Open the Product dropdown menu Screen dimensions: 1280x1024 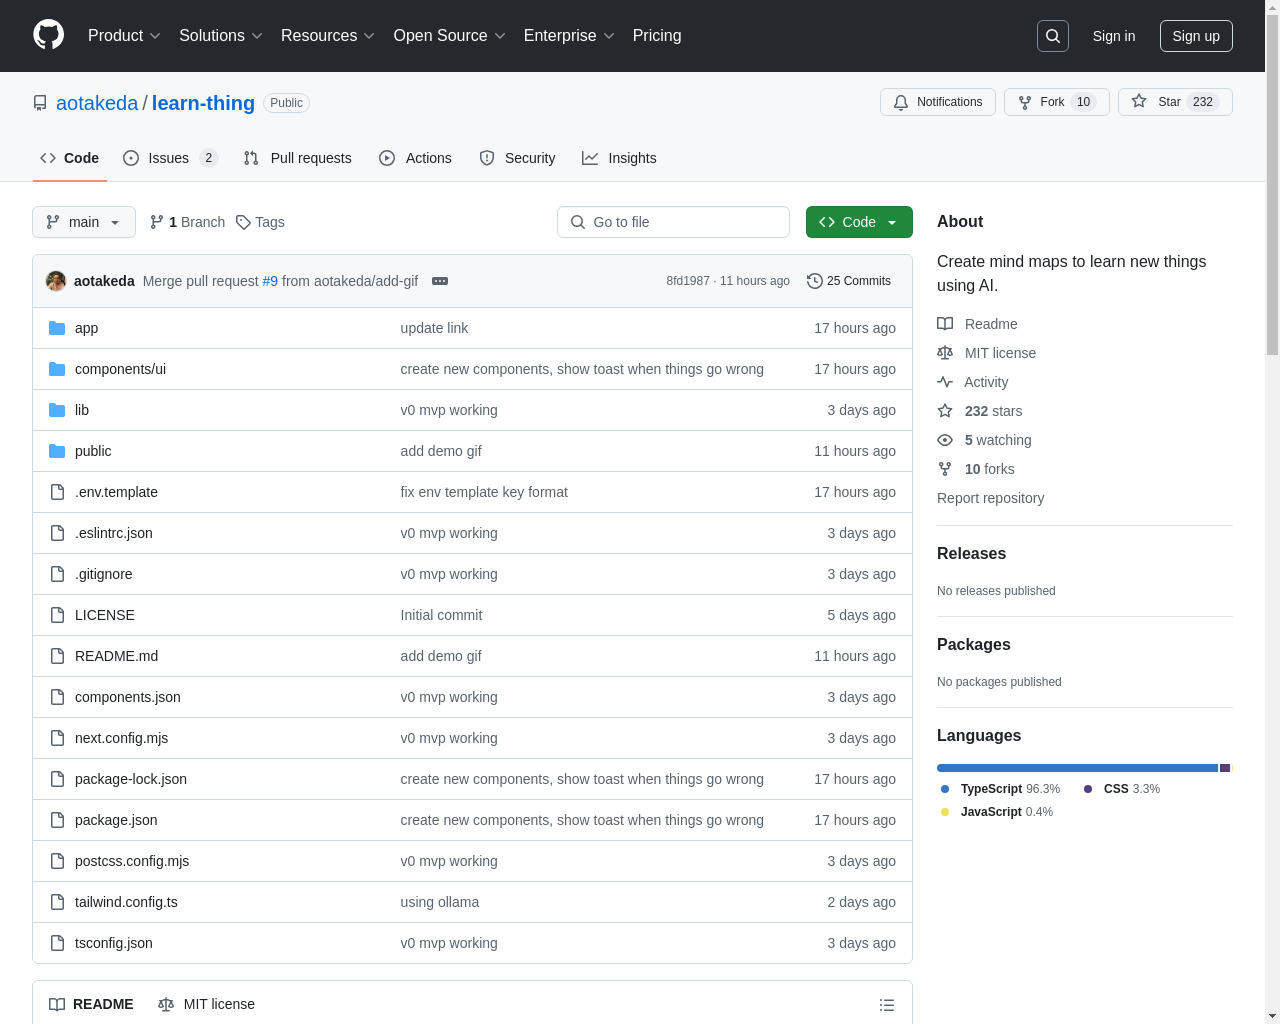(x=124, y=36)
